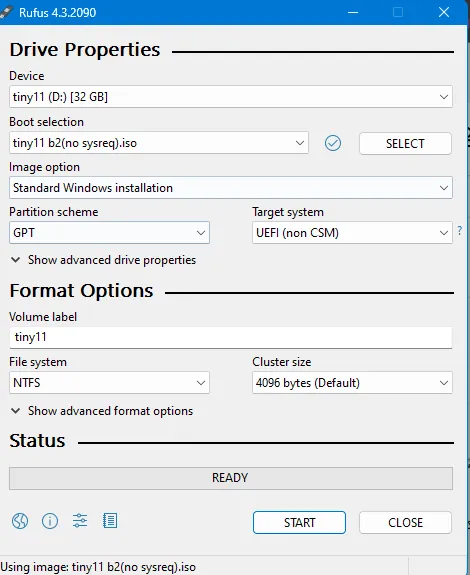The width and height of the screenshot is (470, 575).
Task: Open the File system NTFS dropdown
Action: [109, 382]
